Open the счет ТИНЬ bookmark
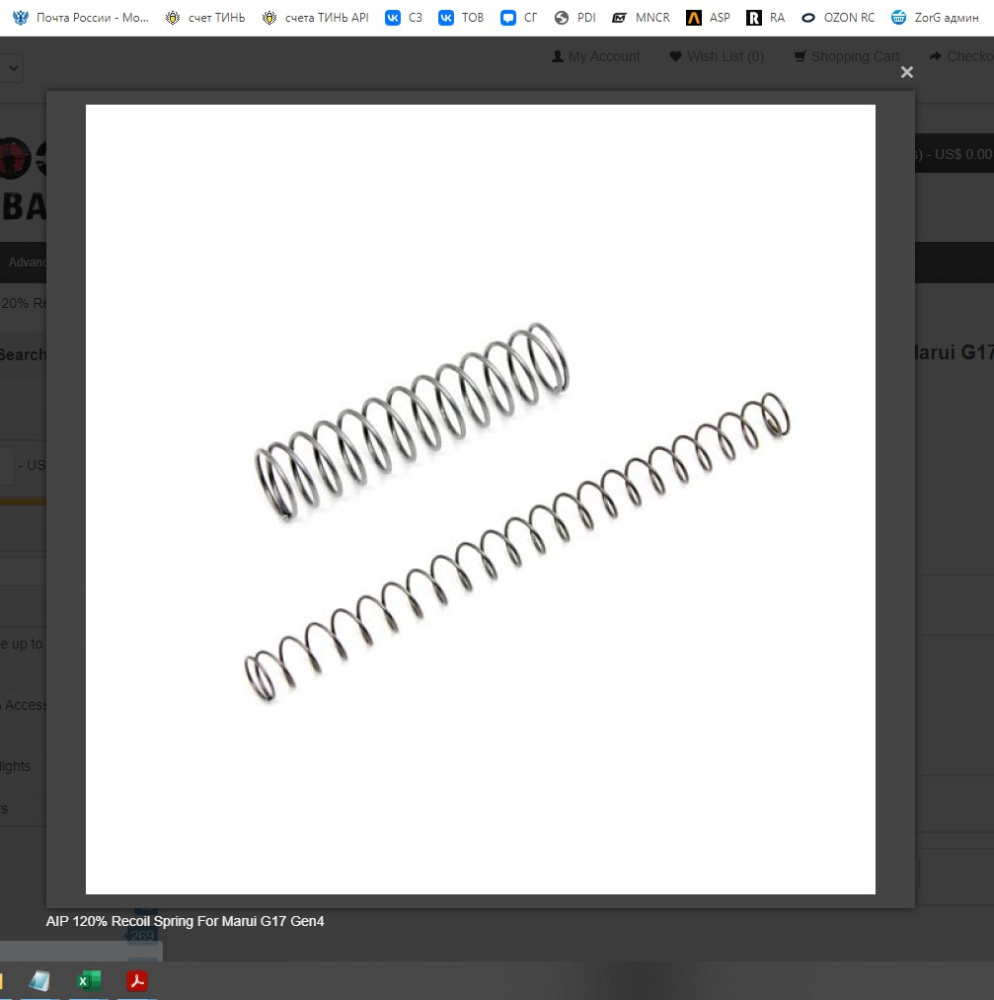This screenshot has height=1000, width=994. [x=205, y=18]
